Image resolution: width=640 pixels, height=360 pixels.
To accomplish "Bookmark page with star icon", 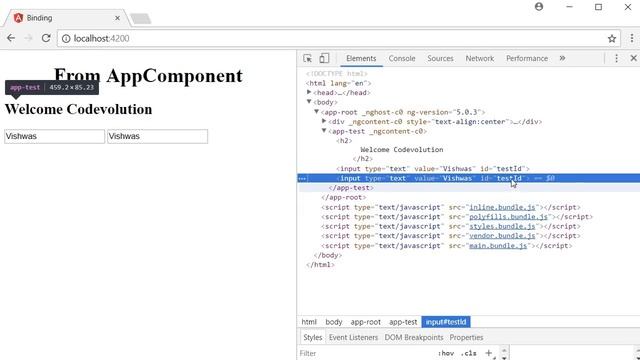I will [x=611, y=39].
